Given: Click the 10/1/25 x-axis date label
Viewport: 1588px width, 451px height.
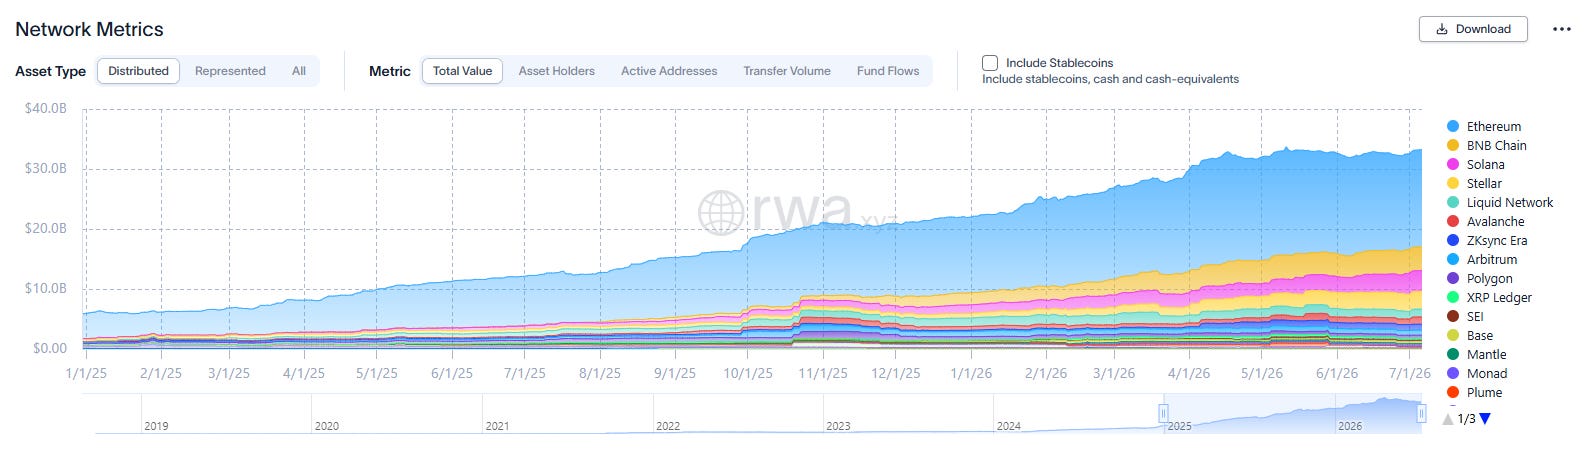Looking at the screenshot, I should pyautogui.click(x=748, y=373).
